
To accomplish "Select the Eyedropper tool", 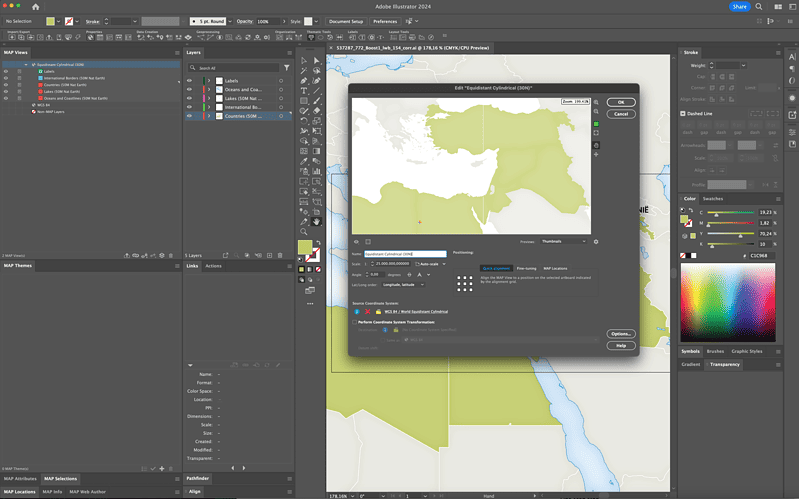I will (x=304, y=161).
